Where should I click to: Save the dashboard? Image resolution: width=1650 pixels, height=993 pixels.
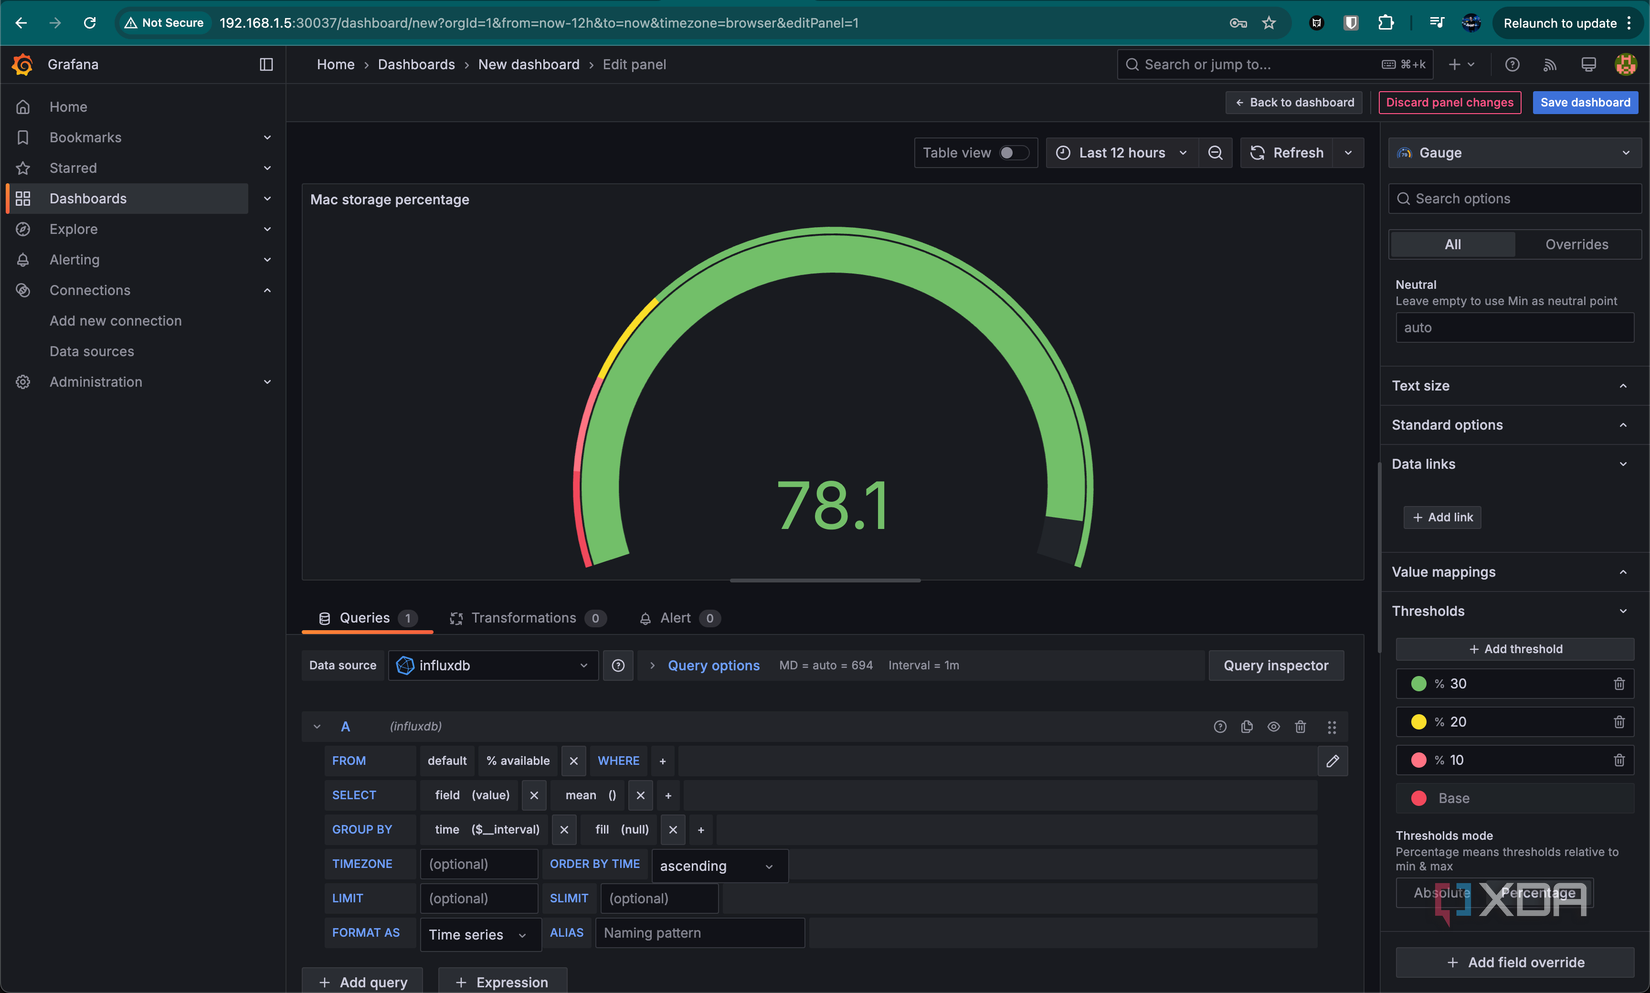point(1585,102)
